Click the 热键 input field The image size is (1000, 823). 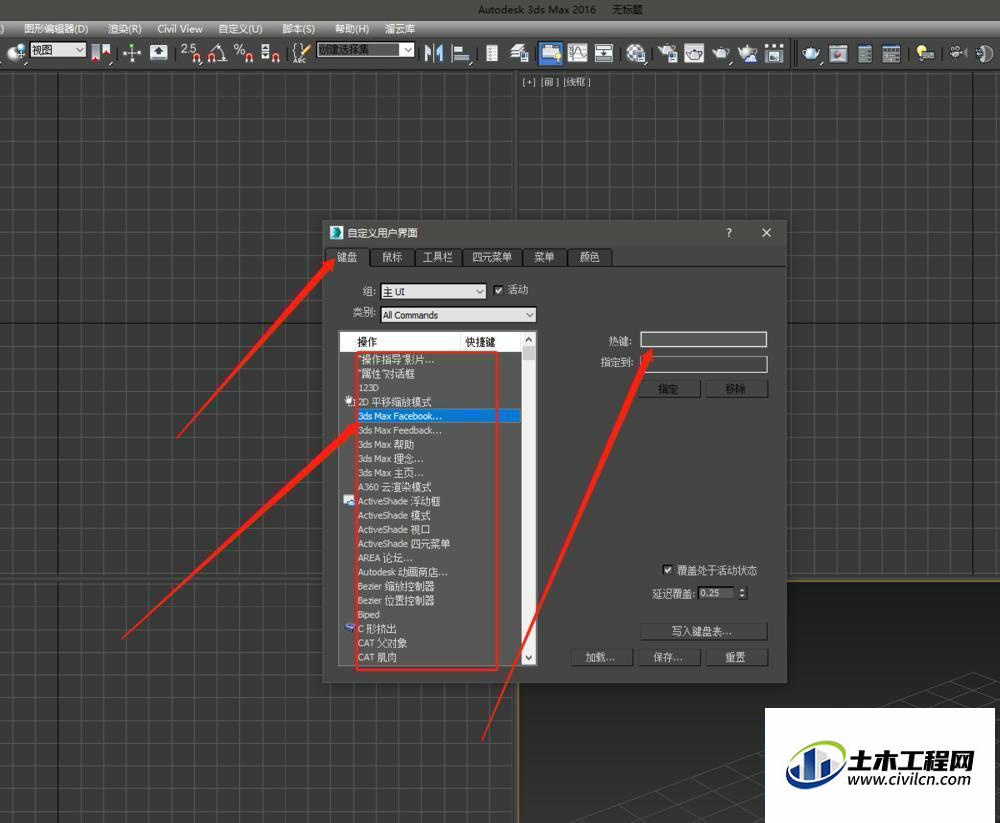tap(703, 339)
